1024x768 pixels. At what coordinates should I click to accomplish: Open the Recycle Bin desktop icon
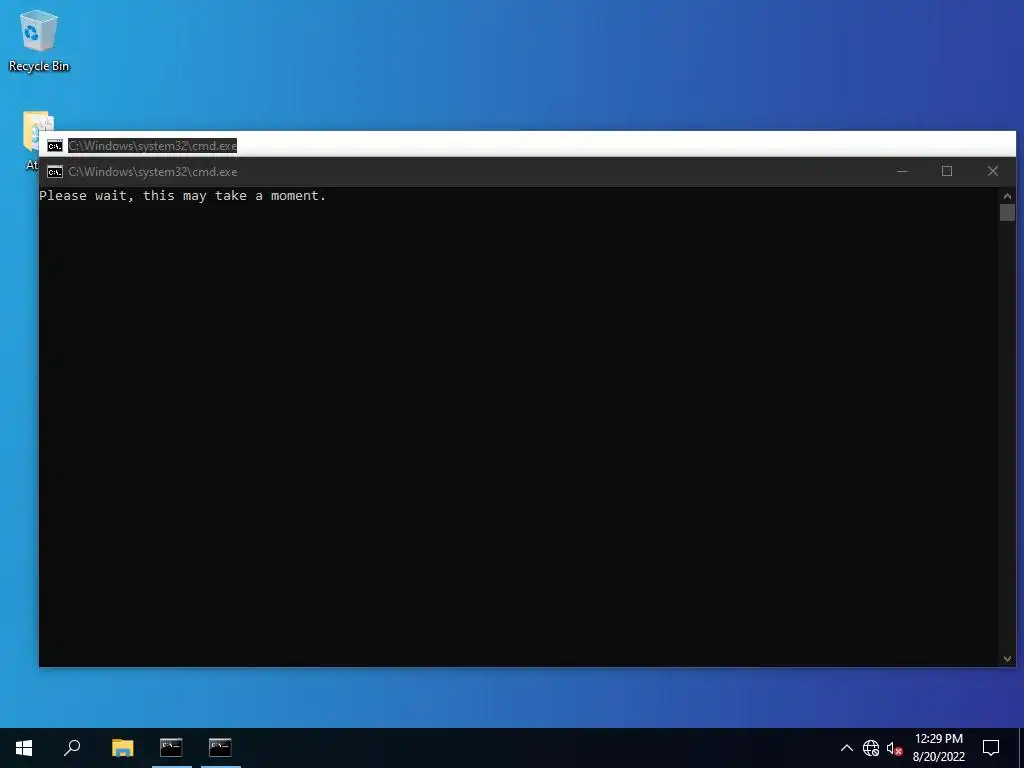[39, 40]
